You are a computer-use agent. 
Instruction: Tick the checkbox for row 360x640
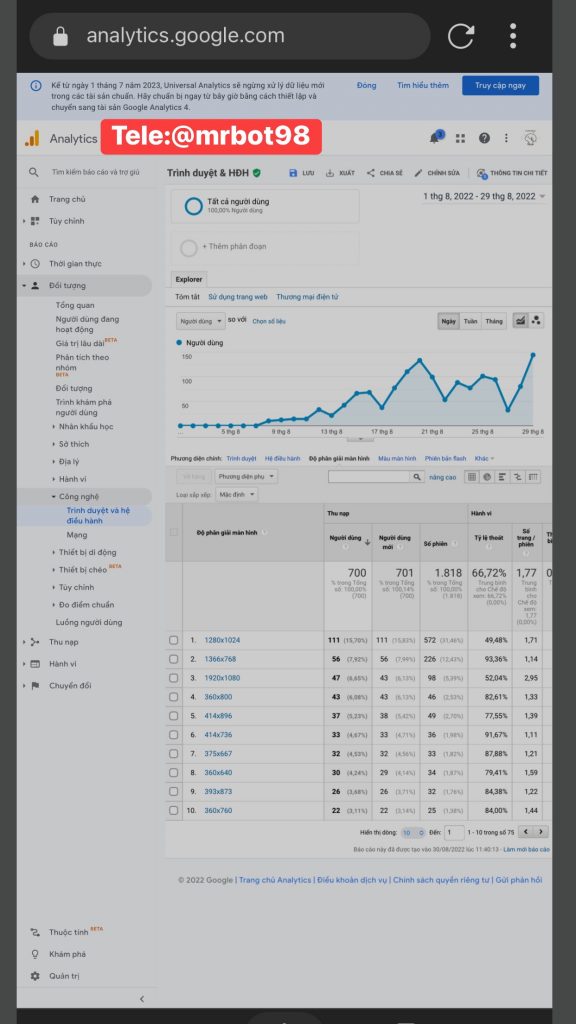[174, 773]
